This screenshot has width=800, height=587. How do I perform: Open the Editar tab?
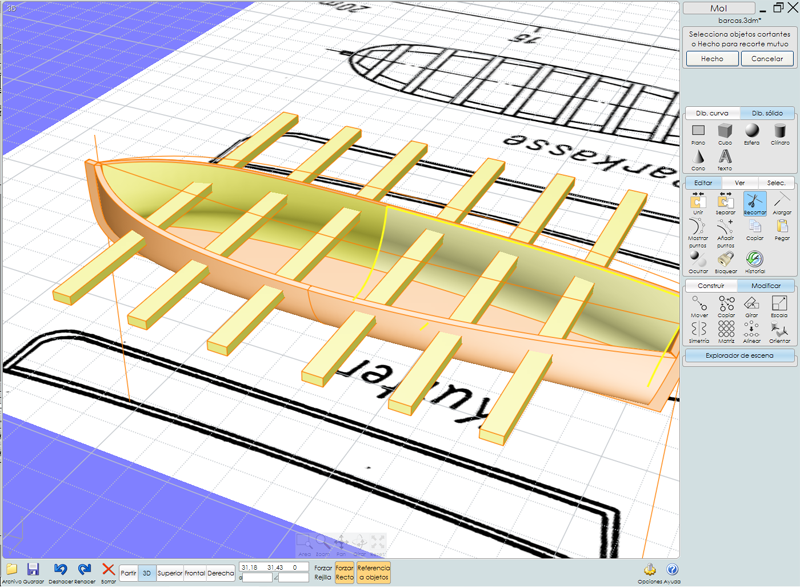[x=703, y=183]
